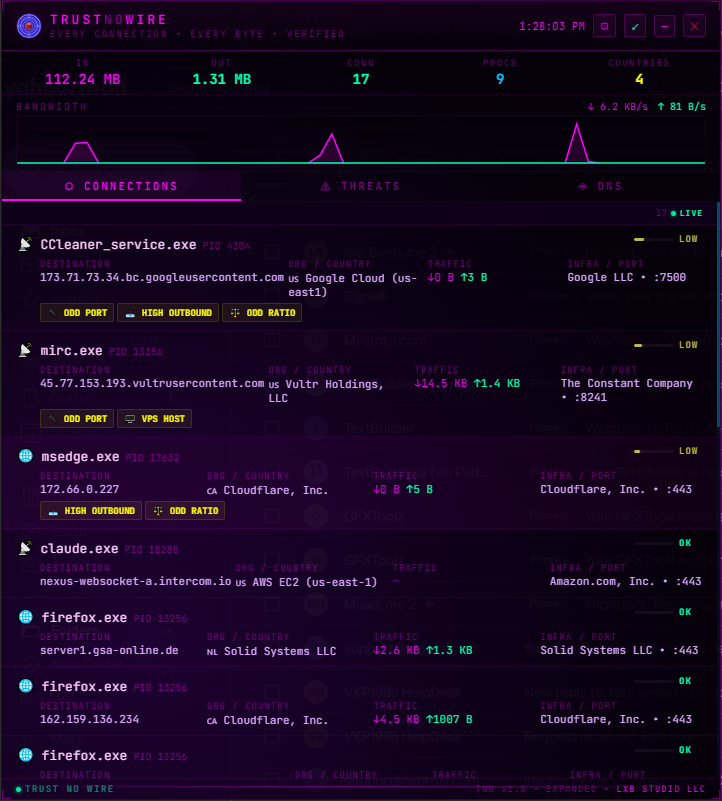Click globe icon of firefox.exe 162.159.136.234 row
This screenshot has height=801, width=722.
click(x=26, y=686)
